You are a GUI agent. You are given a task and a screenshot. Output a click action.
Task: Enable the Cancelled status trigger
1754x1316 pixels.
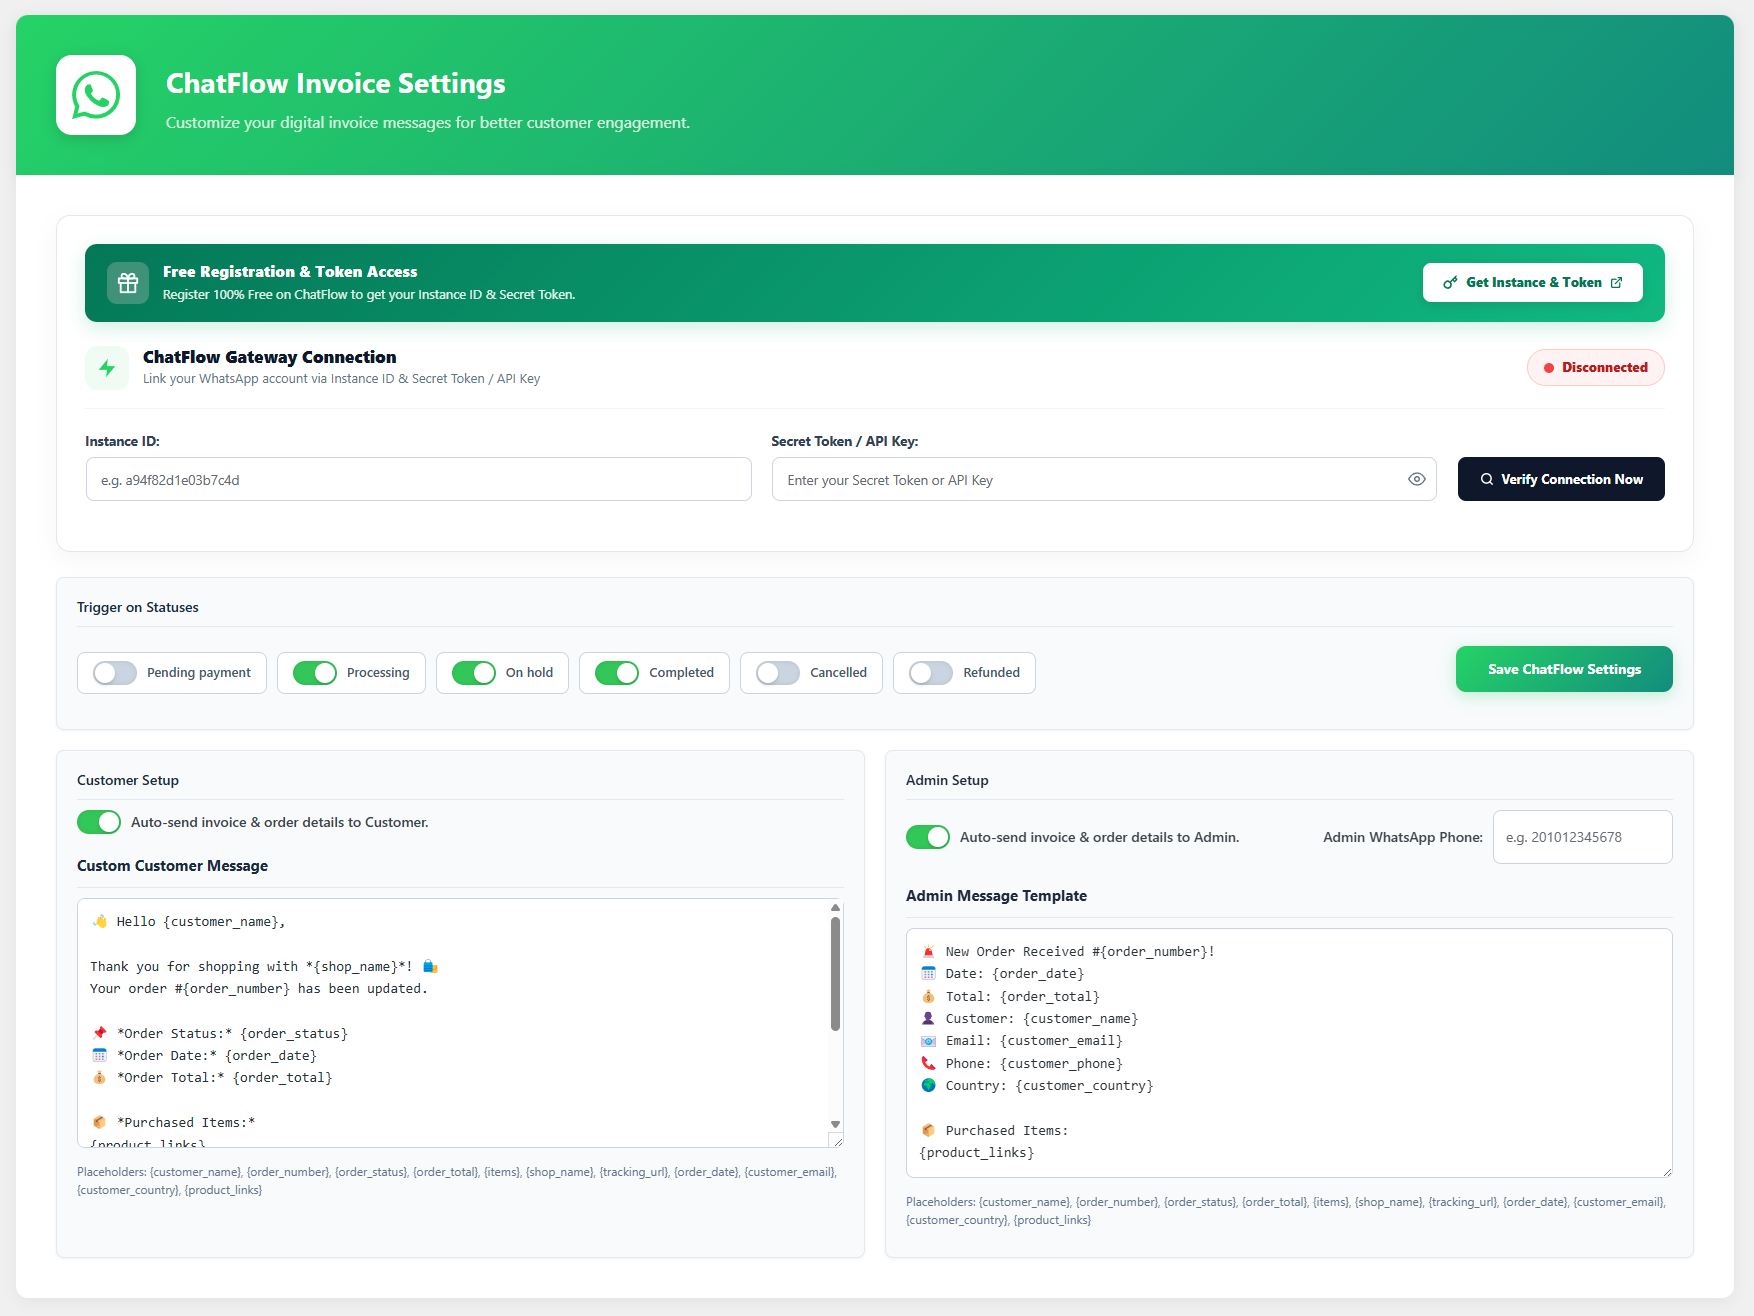point(778,673)
